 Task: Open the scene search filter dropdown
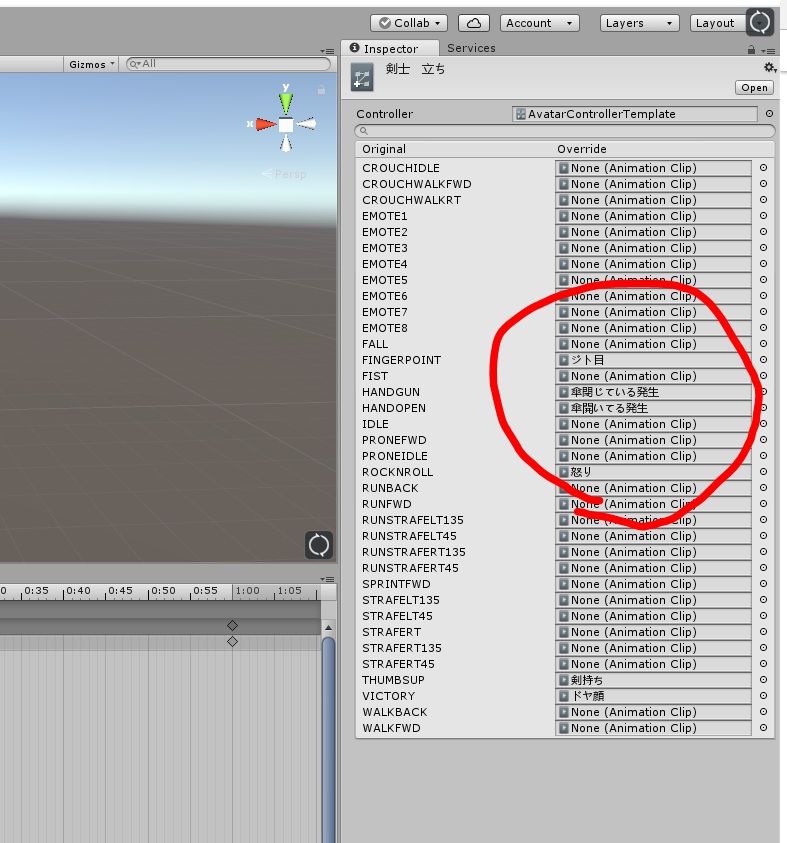[135, 64]
